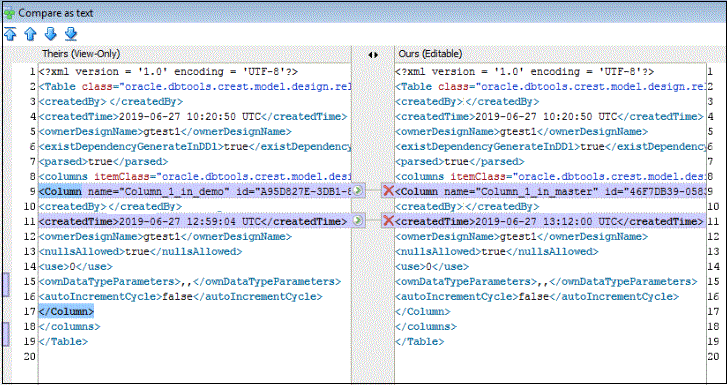727x385 pixels.
Task: Place cursor on empty line 20 in Ours
Action: pos(550,356)
